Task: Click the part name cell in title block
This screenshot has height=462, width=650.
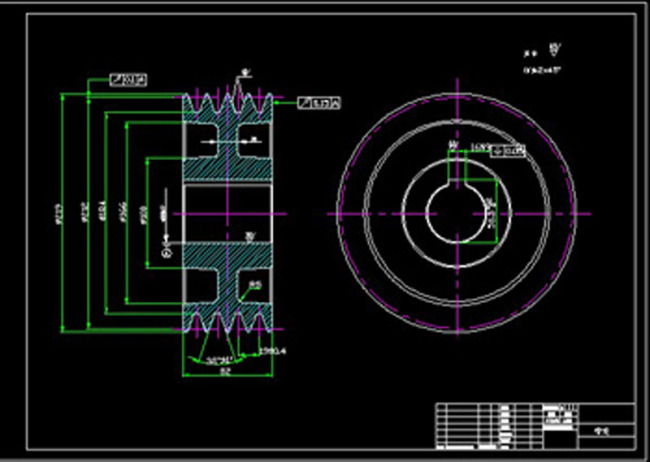Action: (x=600, y=432)
